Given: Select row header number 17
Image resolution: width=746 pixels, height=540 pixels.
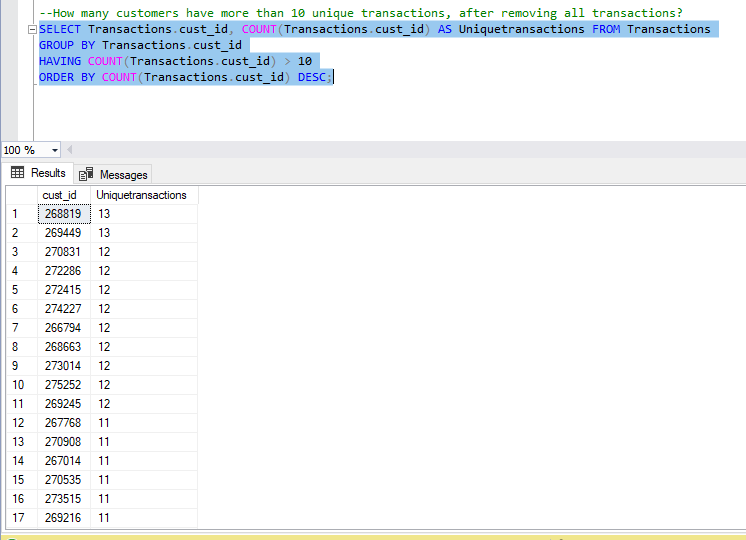Looking at the screenshot, I should pyautogui.click(x=22, y=519).
